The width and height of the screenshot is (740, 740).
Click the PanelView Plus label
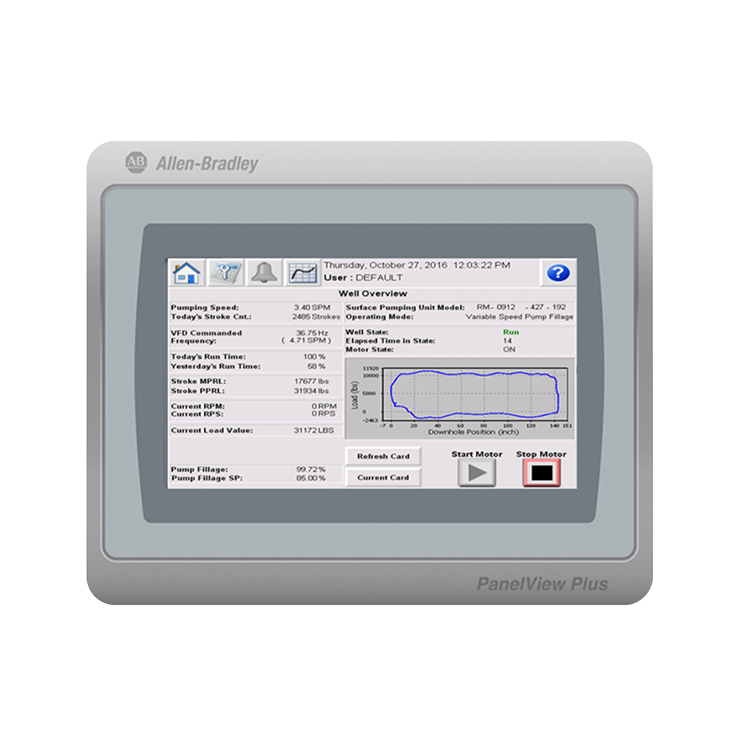[x=542, y=584]
